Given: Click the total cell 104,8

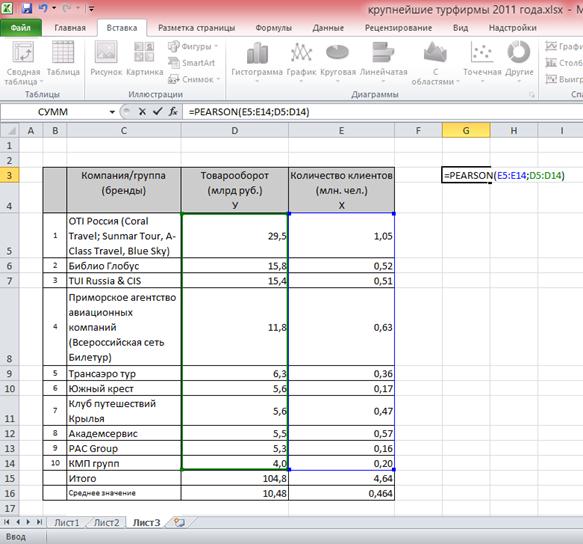Looking at the screenshot, I should click(x=235, y=478).
